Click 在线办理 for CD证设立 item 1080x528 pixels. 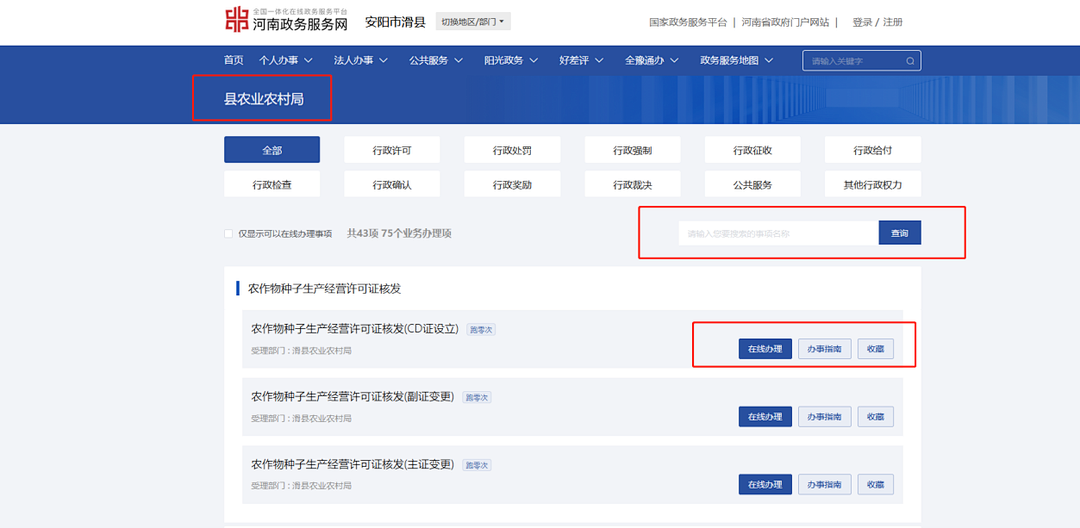coord(765,349)
